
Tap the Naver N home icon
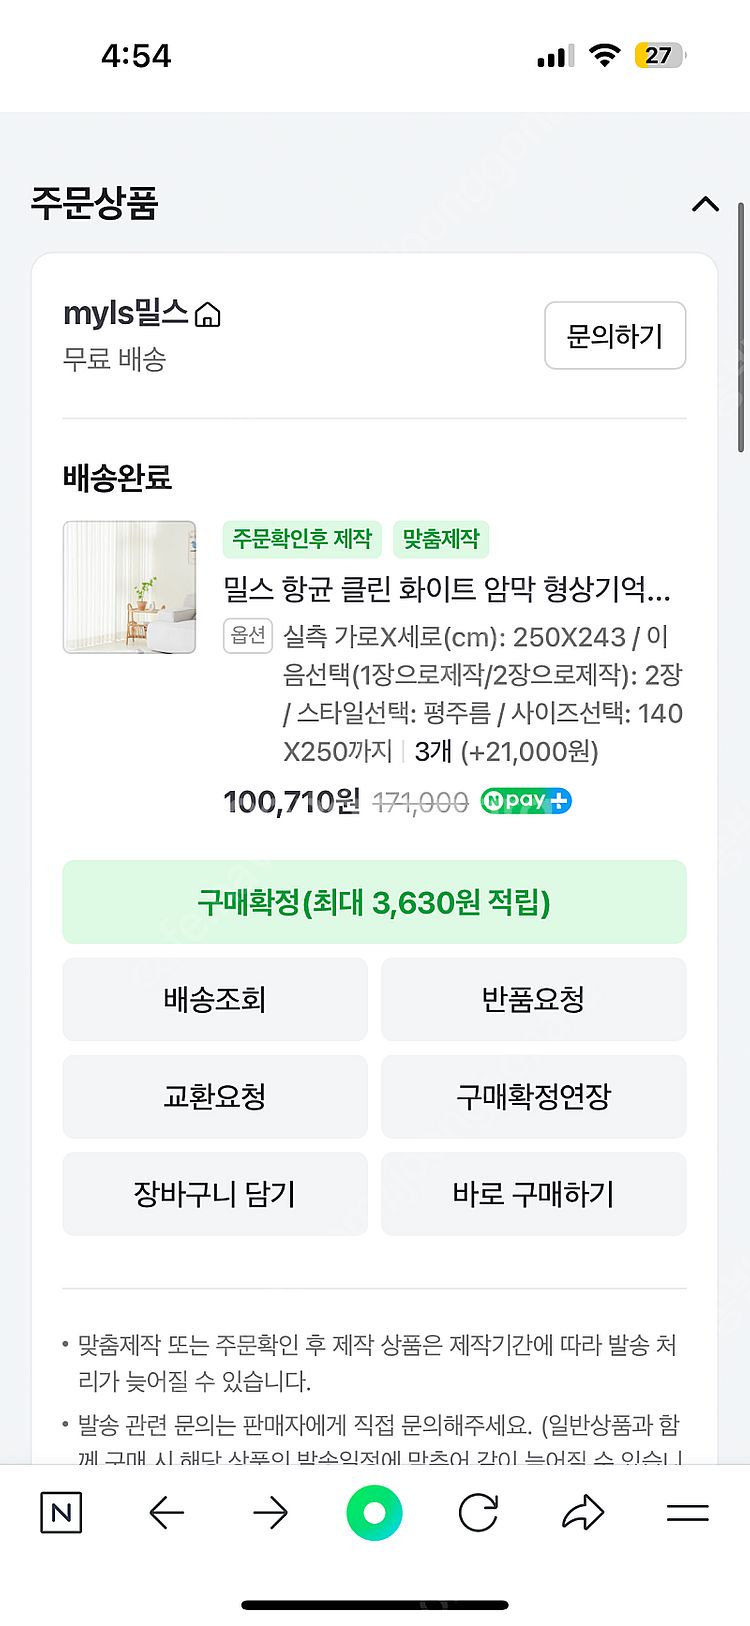(x=61, y=1513)
